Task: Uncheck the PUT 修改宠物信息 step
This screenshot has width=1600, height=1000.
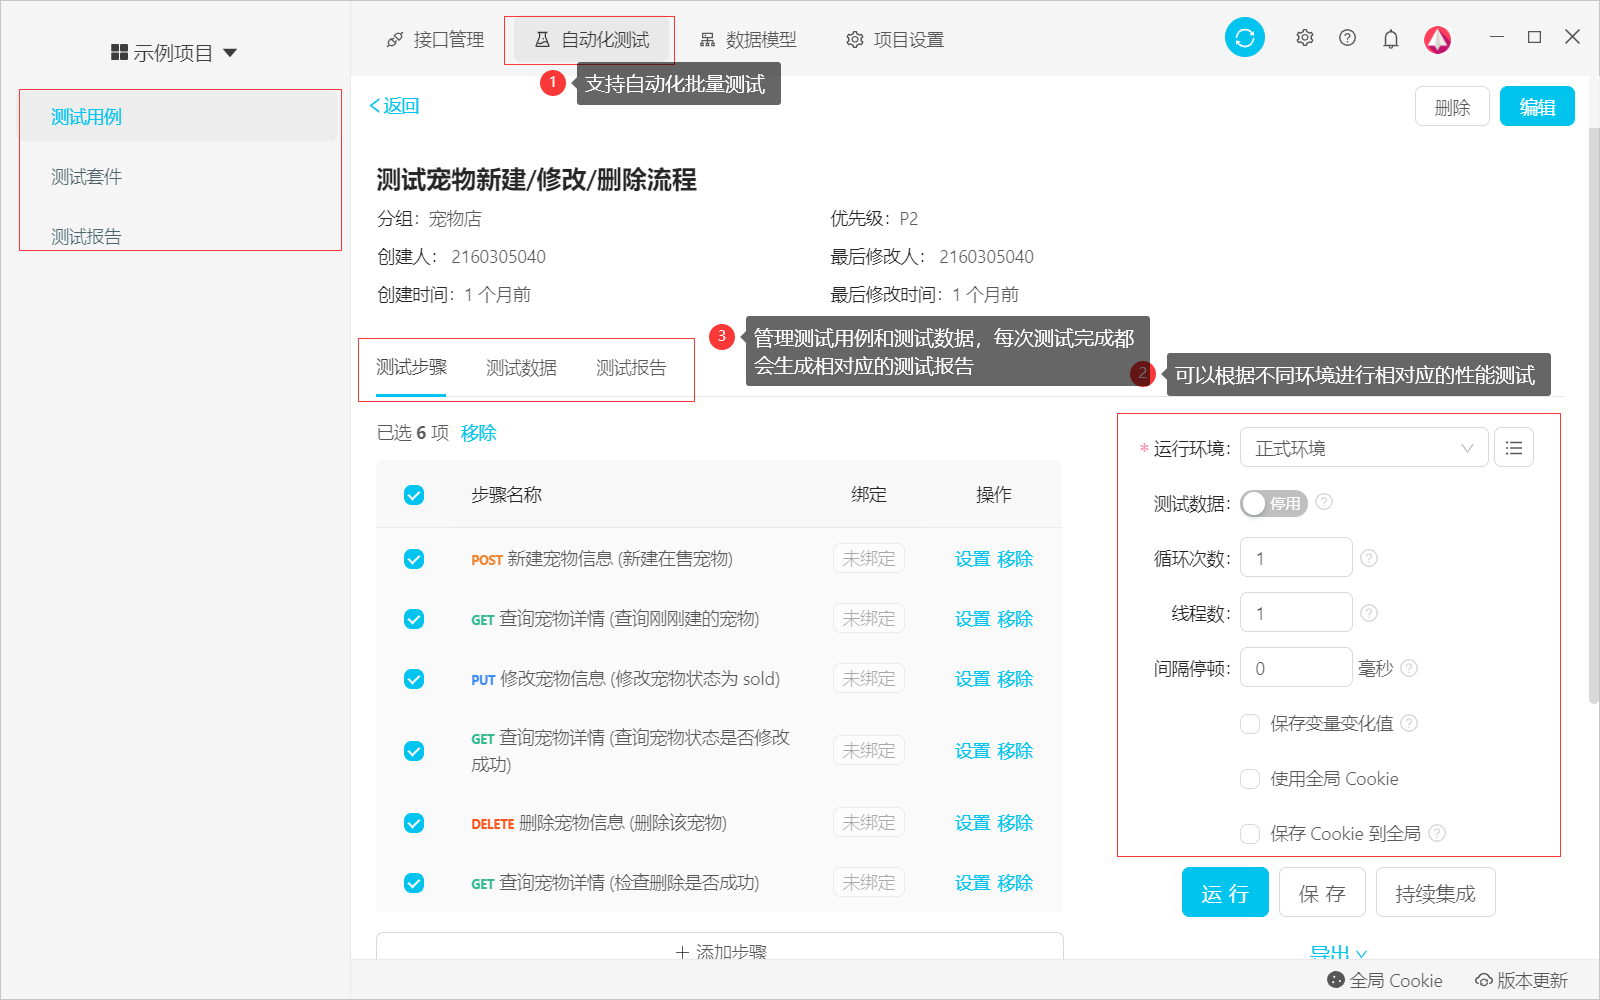Action: (414, 679)
